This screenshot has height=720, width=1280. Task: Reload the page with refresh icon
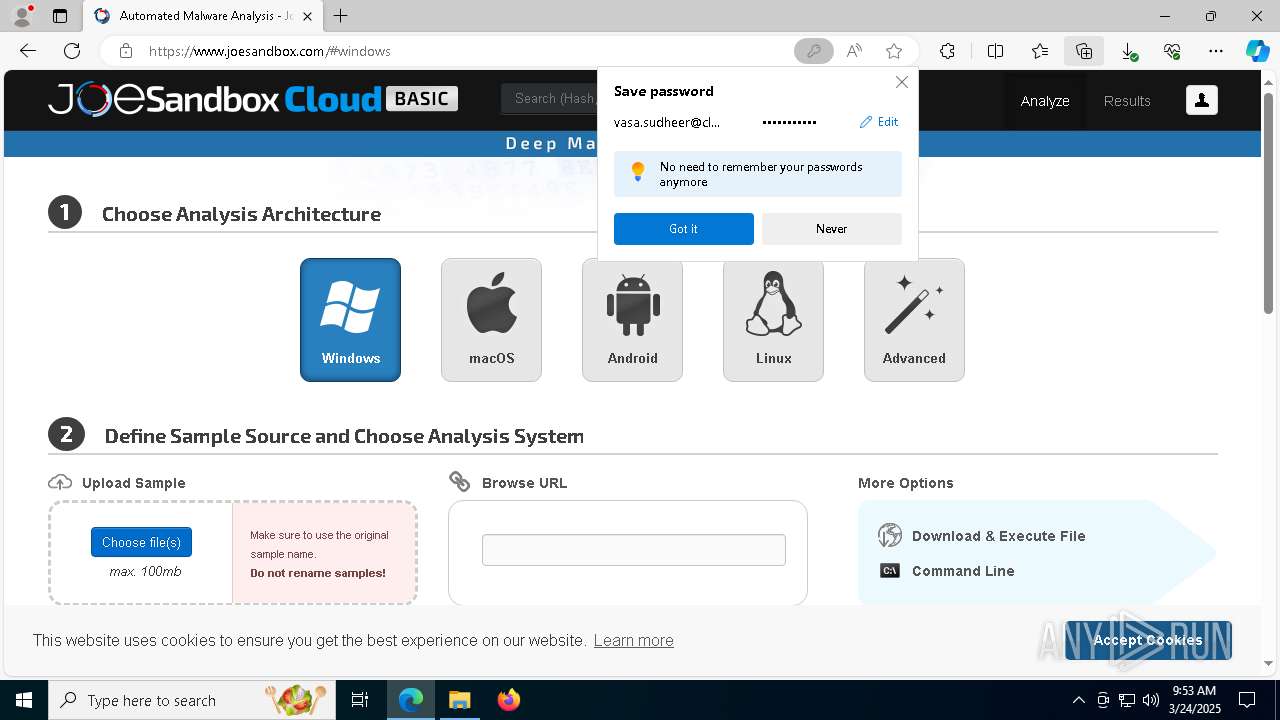click(x=72, y=51)
